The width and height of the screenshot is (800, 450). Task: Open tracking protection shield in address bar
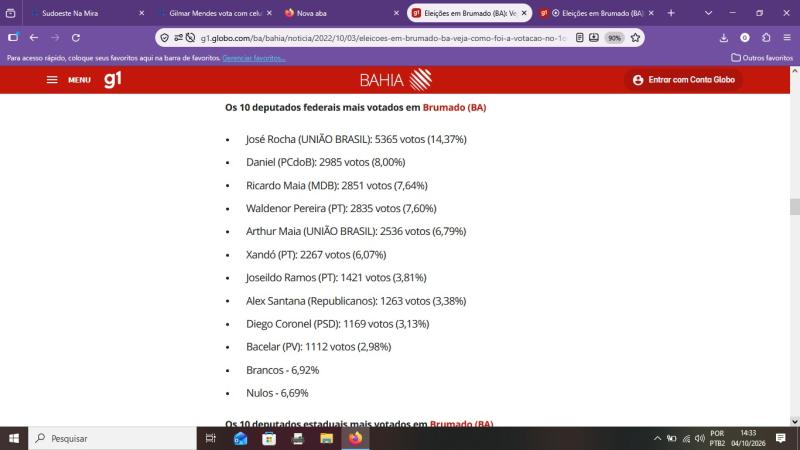tap(164, 38)
